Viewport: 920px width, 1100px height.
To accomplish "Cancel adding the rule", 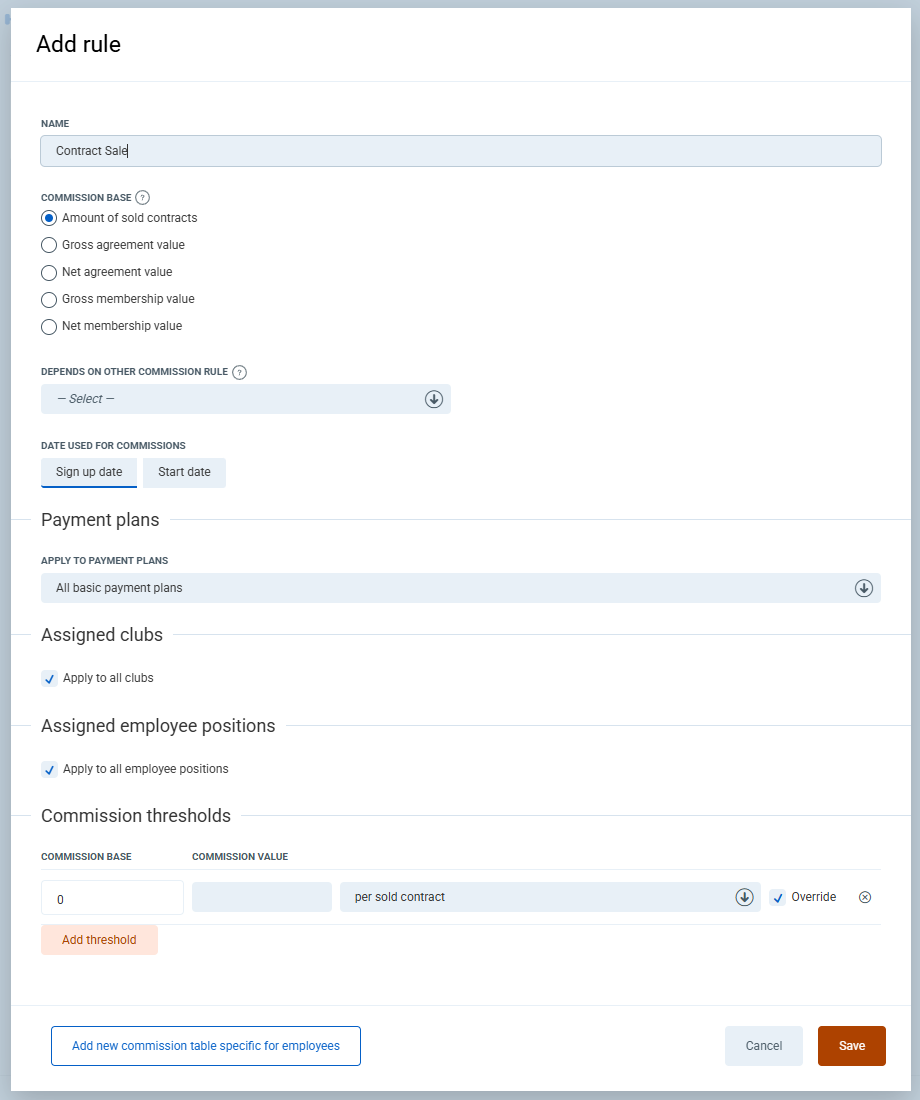I will [x=763, y=1046].
